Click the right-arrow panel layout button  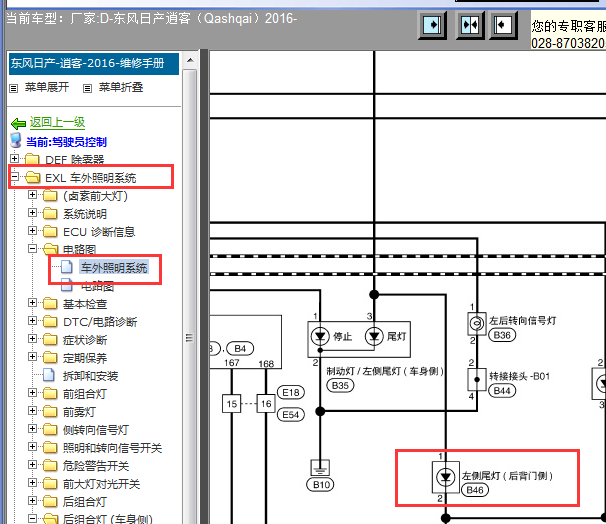click(432, 25)
